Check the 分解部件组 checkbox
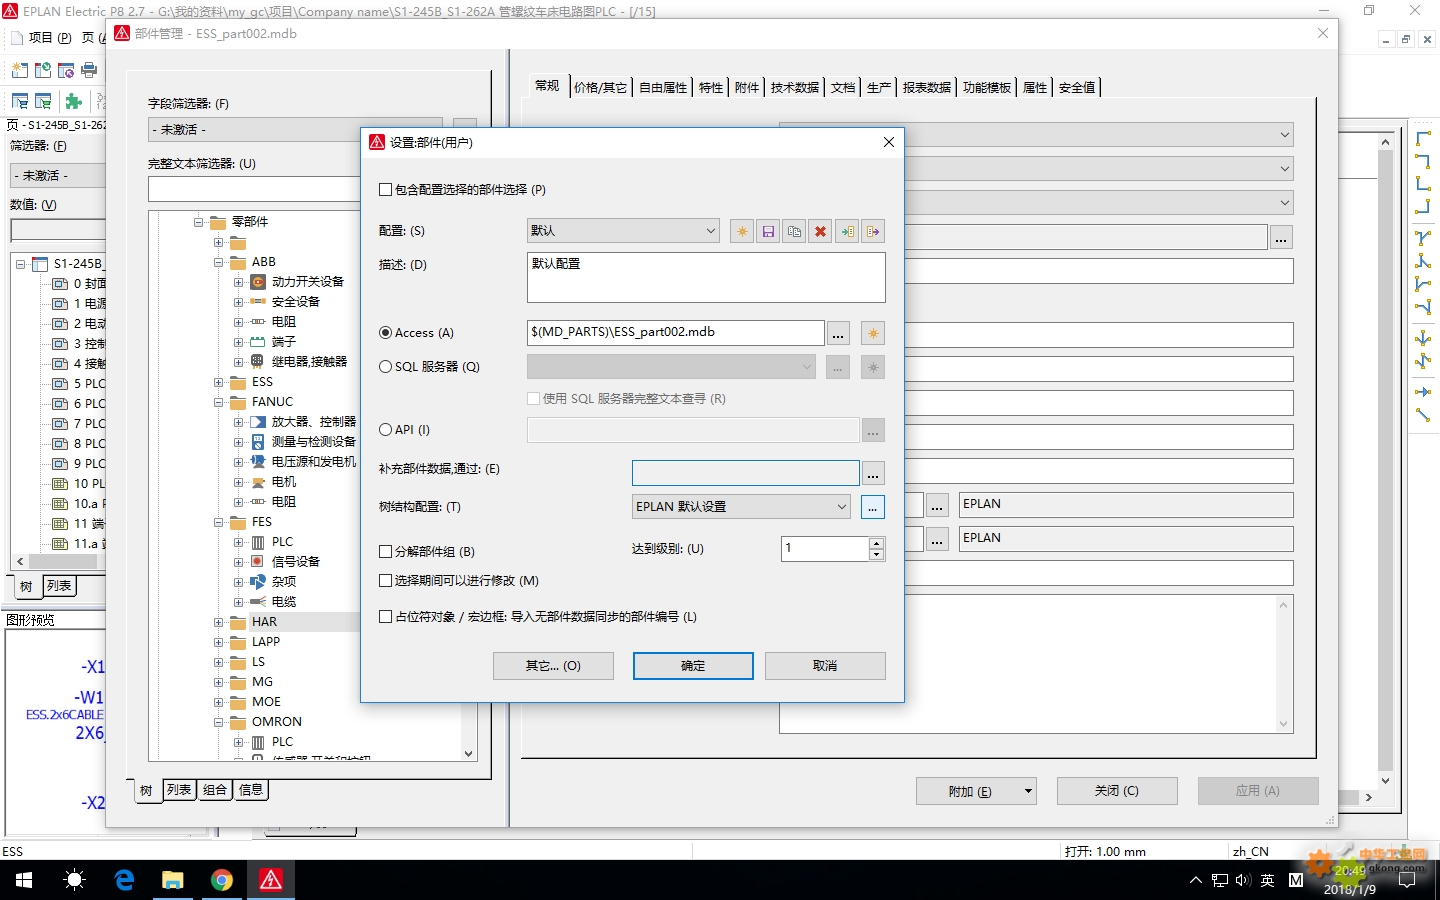1440x900 pixels. coord(385,552)
